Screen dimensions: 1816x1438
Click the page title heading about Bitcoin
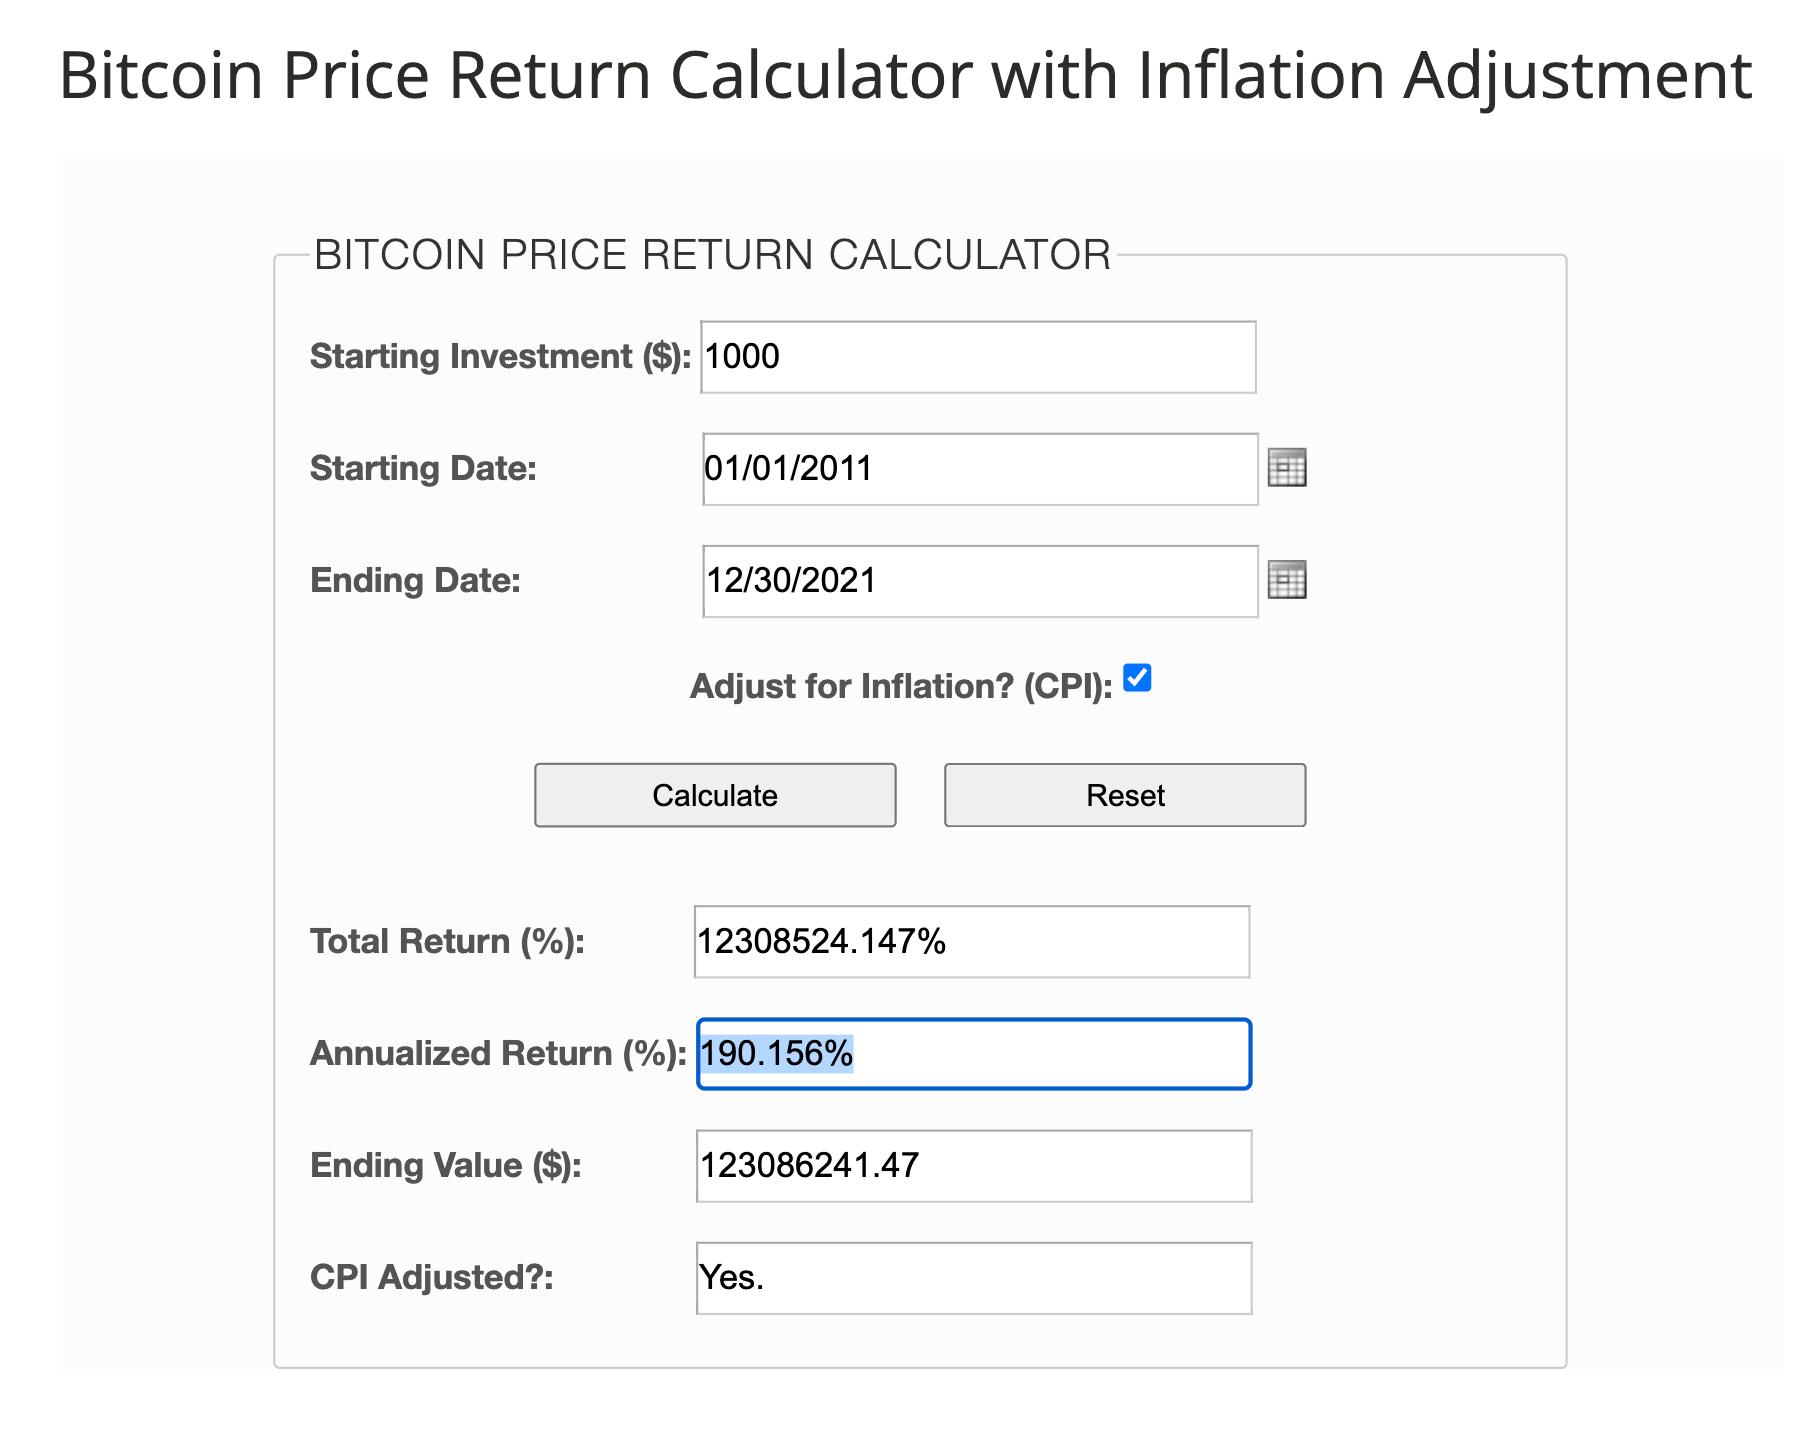[x=905, y=75]
